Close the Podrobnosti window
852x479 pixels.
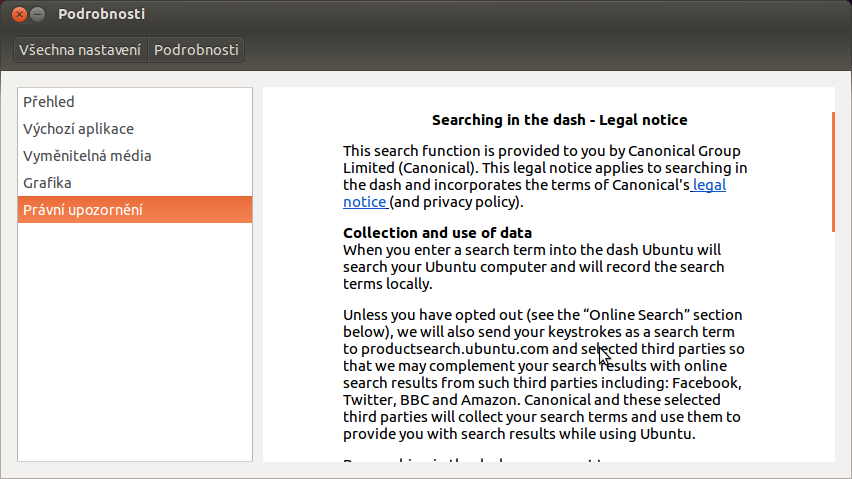(20, 14)
